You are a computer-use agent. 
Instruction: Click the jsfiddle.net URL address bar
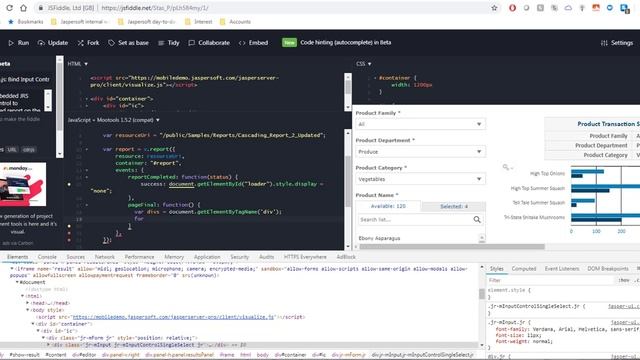pyautogui.click(x=261, y=8)
